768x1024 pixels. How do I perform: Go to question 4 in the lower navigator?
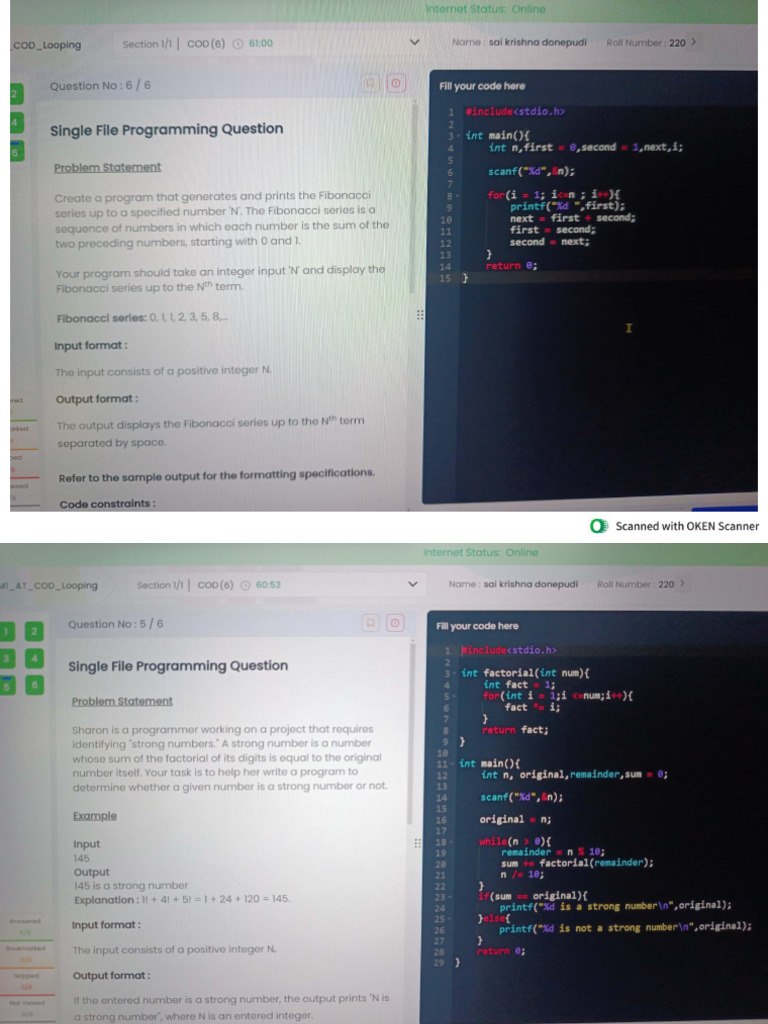[35, 658]
